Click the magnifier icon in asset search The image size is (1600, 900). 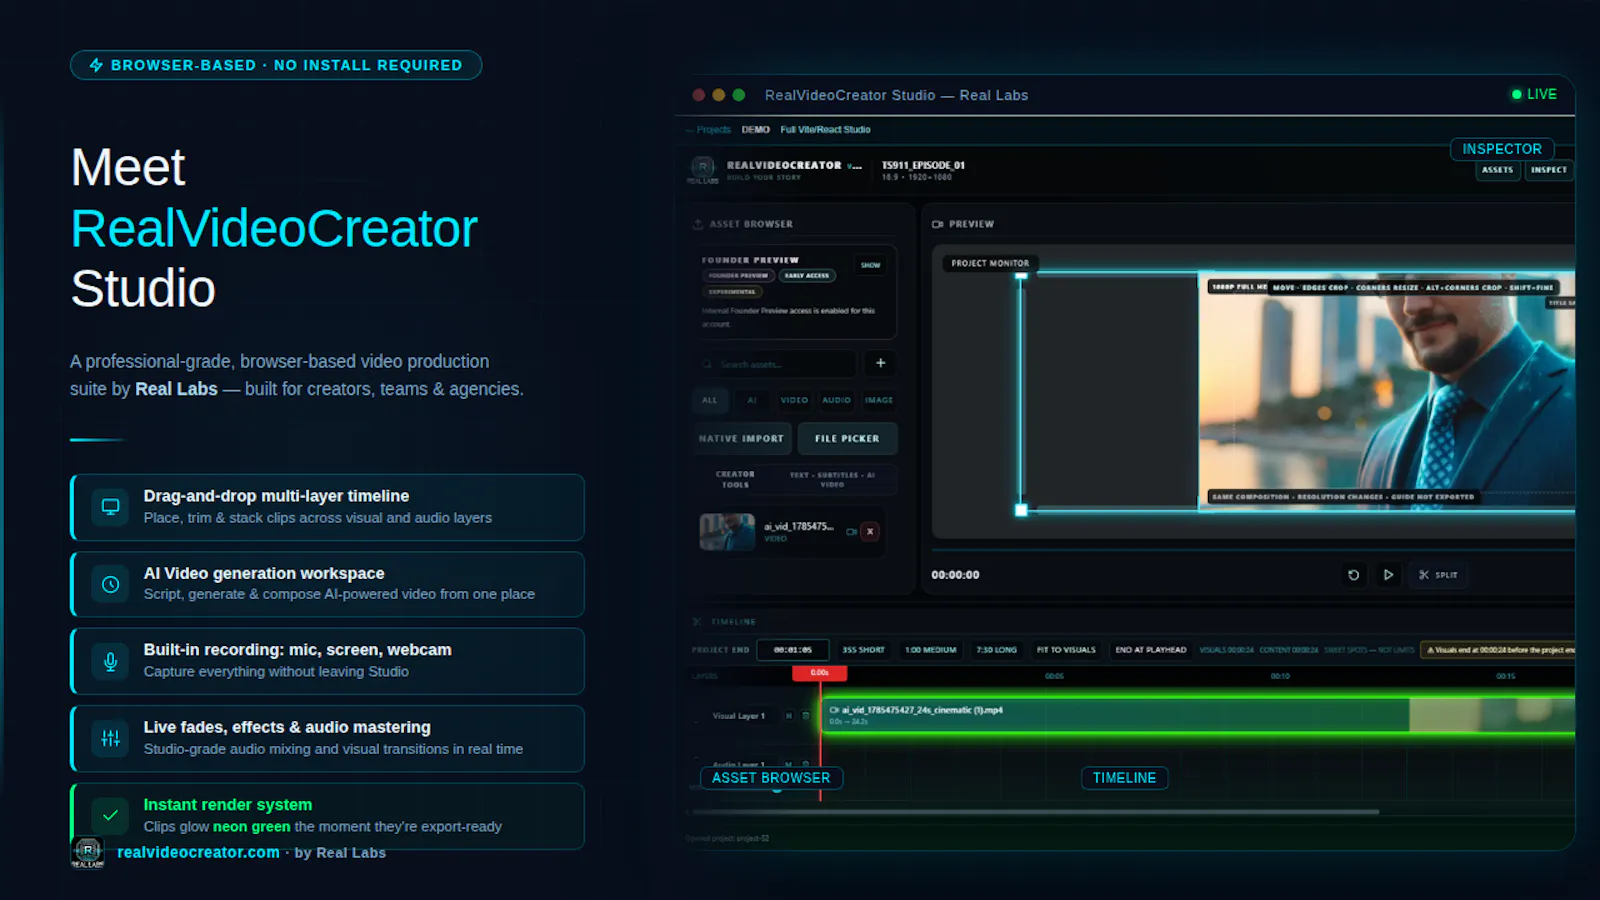[x=707, y=364]
